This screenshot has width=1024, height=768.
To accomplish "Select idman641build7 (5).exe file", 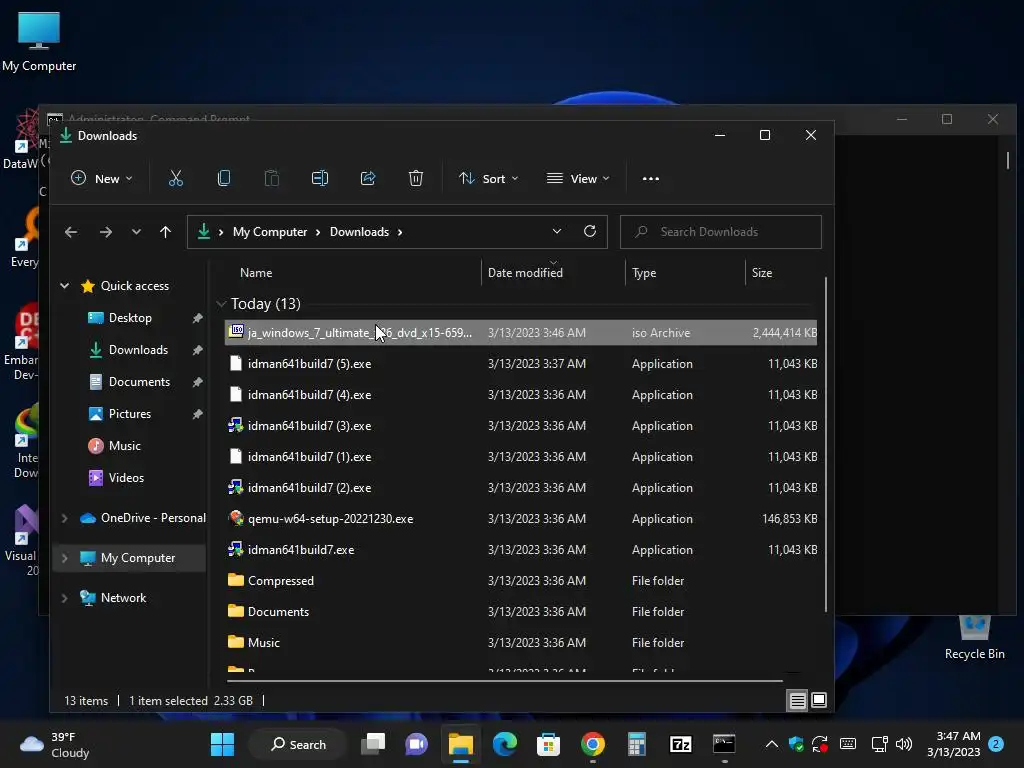I will (520, 364).
